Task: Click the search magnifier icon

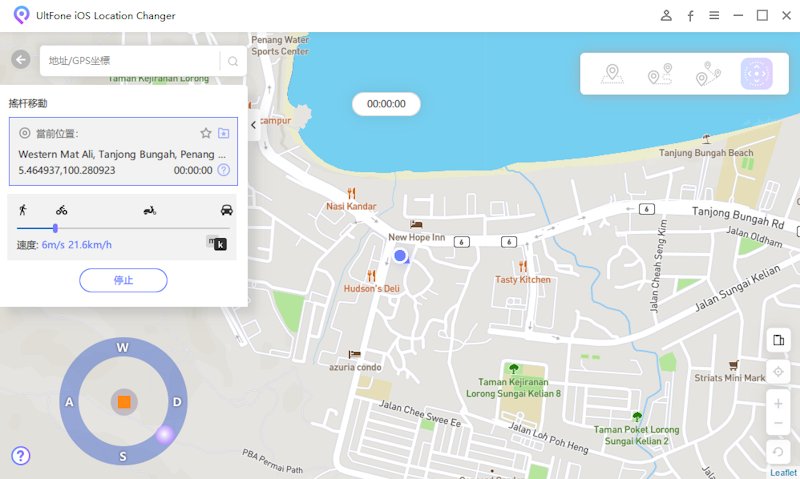Action: (233, 61)
